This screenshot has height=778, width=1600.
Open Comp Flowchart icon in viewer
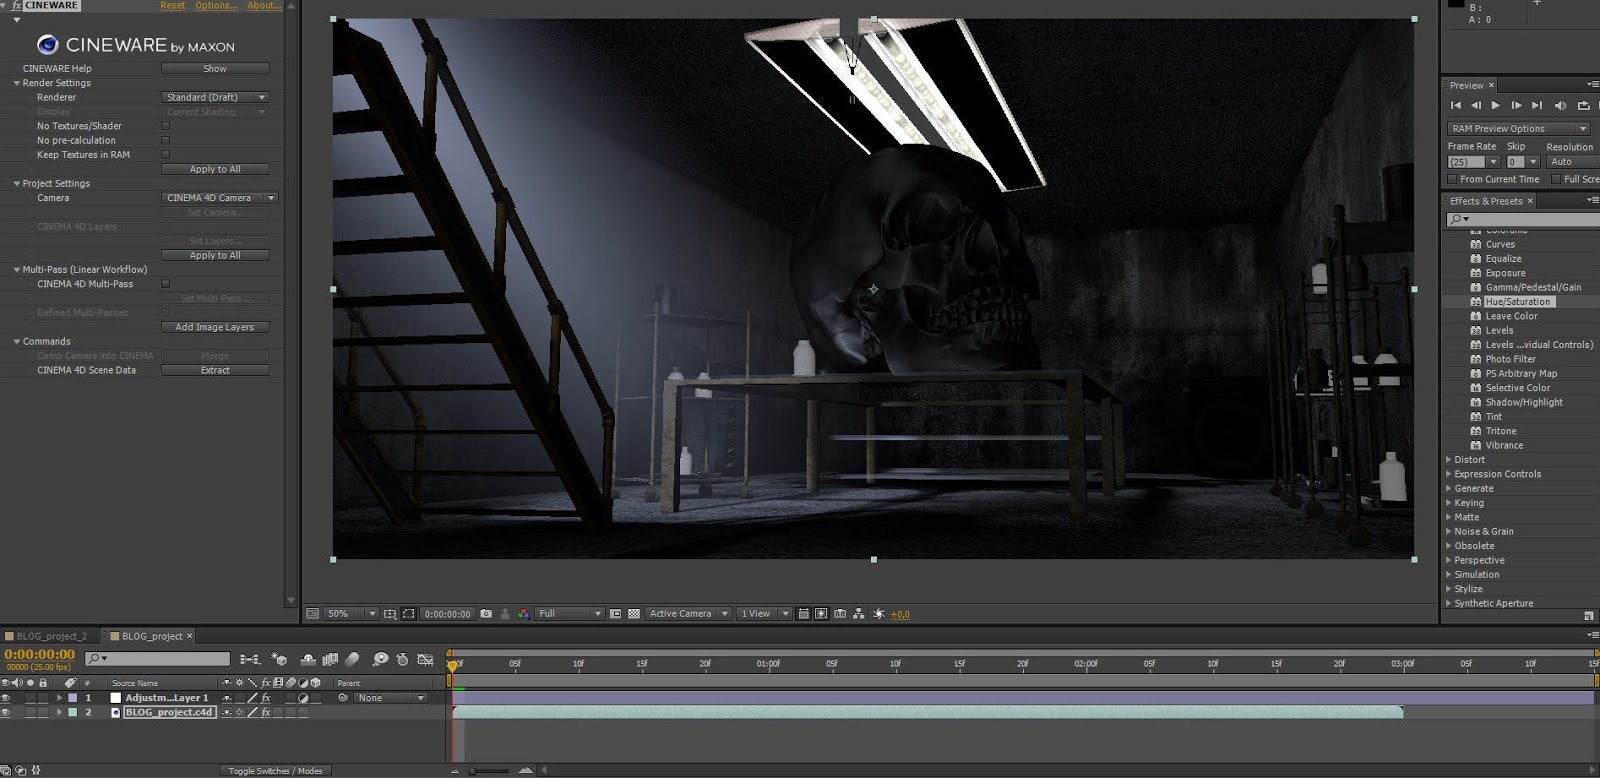click(858, 614)
